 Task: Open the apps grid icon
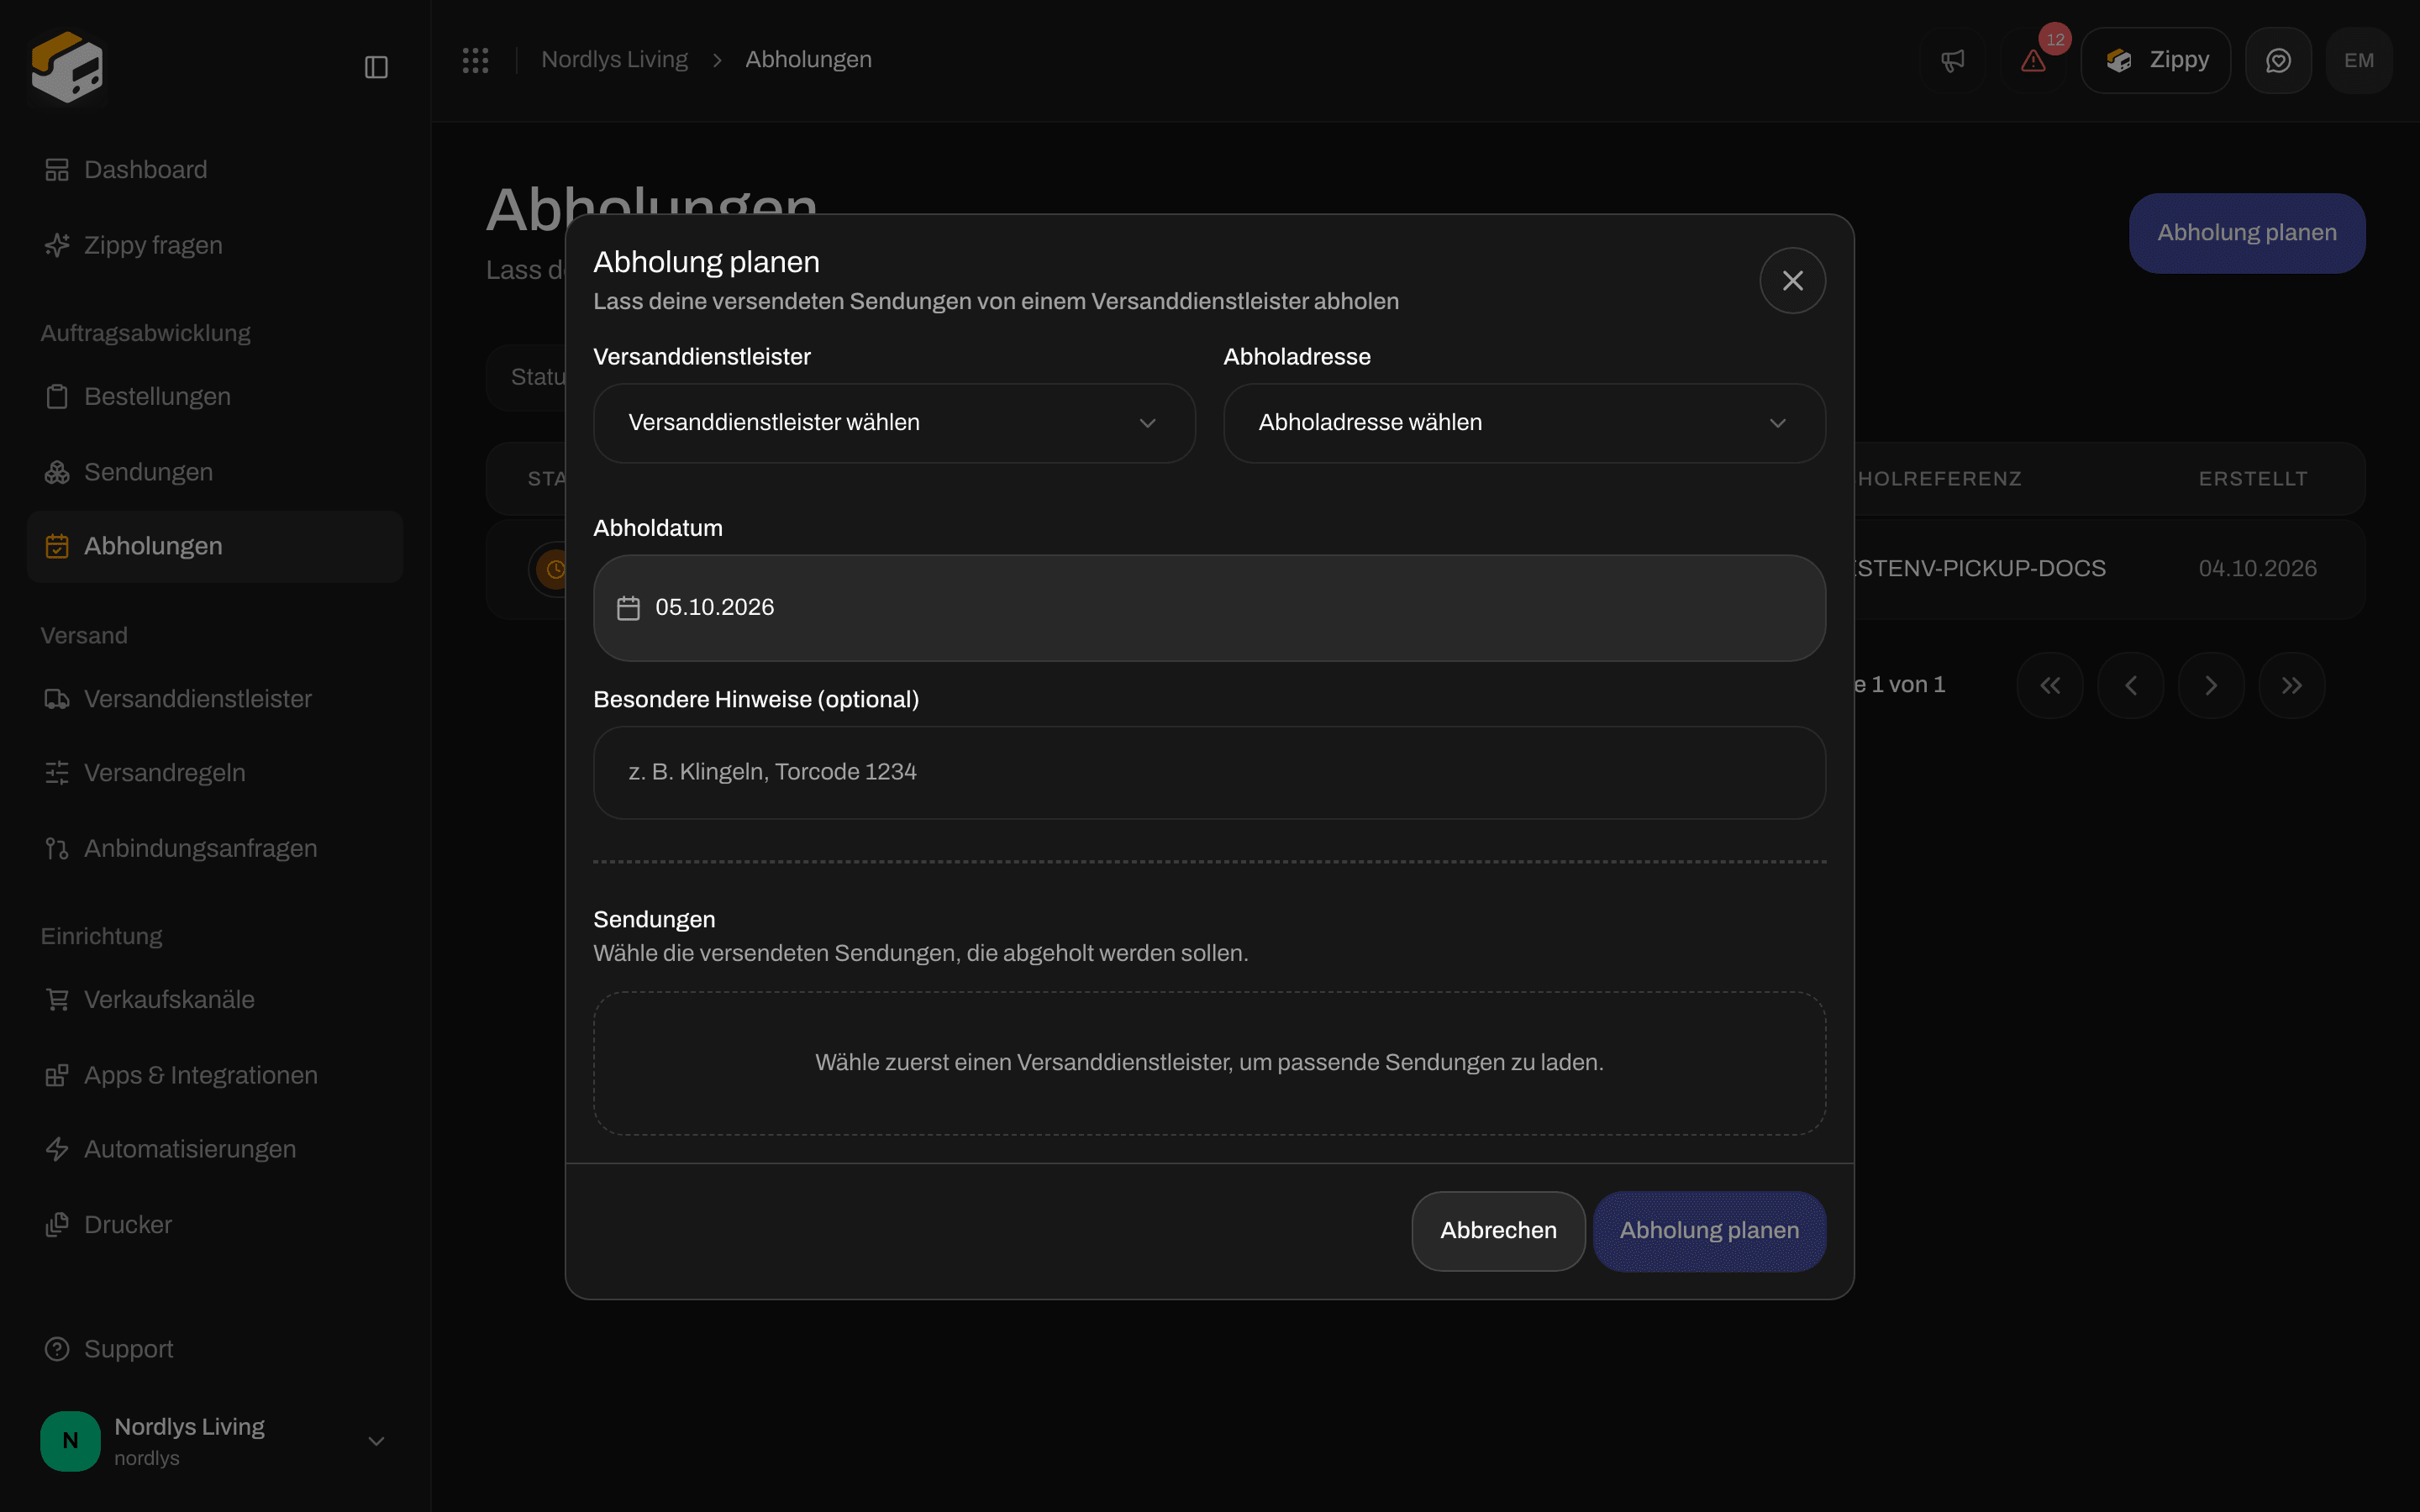[475, 60]
